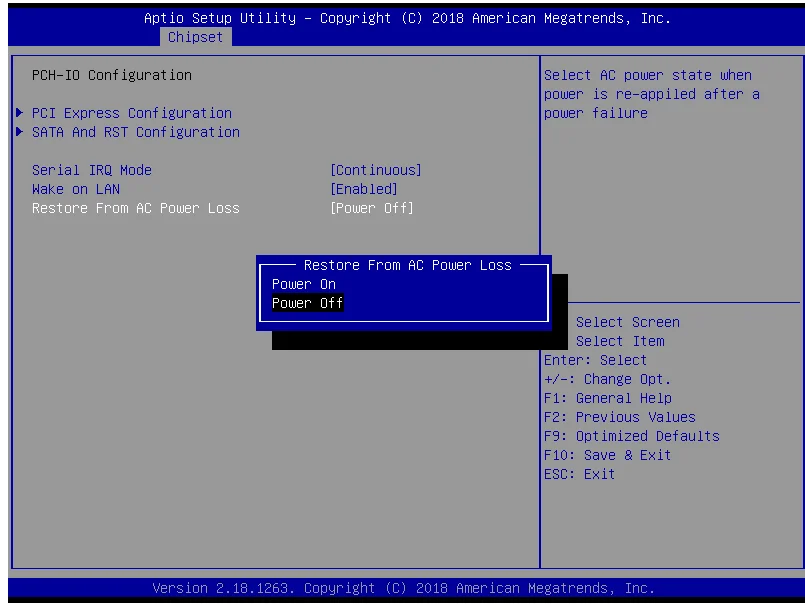
Task: Click the ESC: Exit hint
Action: (x=580, y=474)
